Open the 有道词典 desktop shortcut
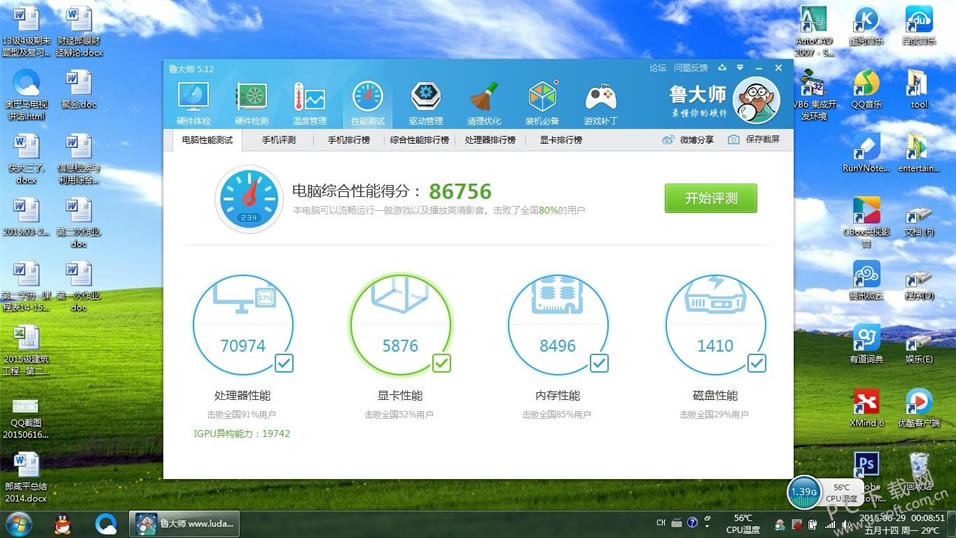 pyautogui.click(x=866, y=344)
